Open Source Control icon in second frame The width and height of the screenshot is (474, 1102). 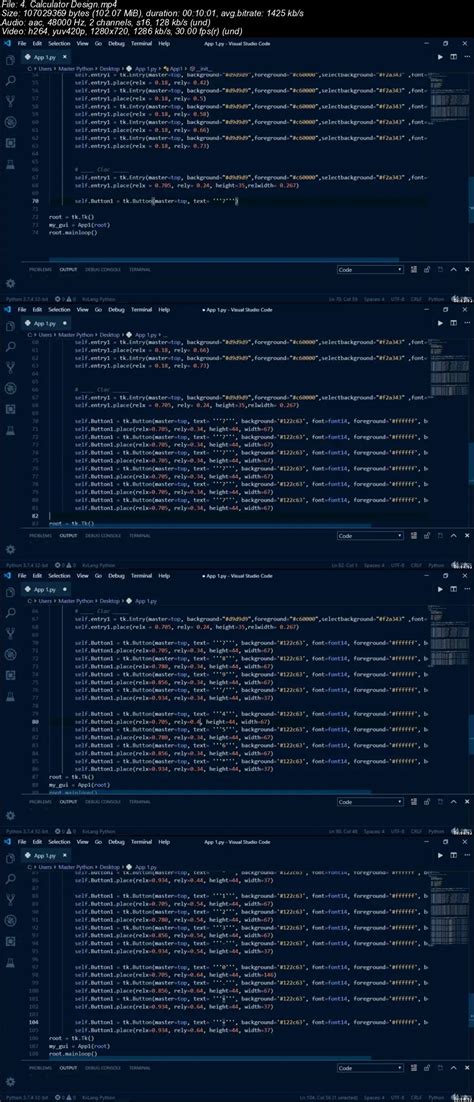tap(11, 368)
